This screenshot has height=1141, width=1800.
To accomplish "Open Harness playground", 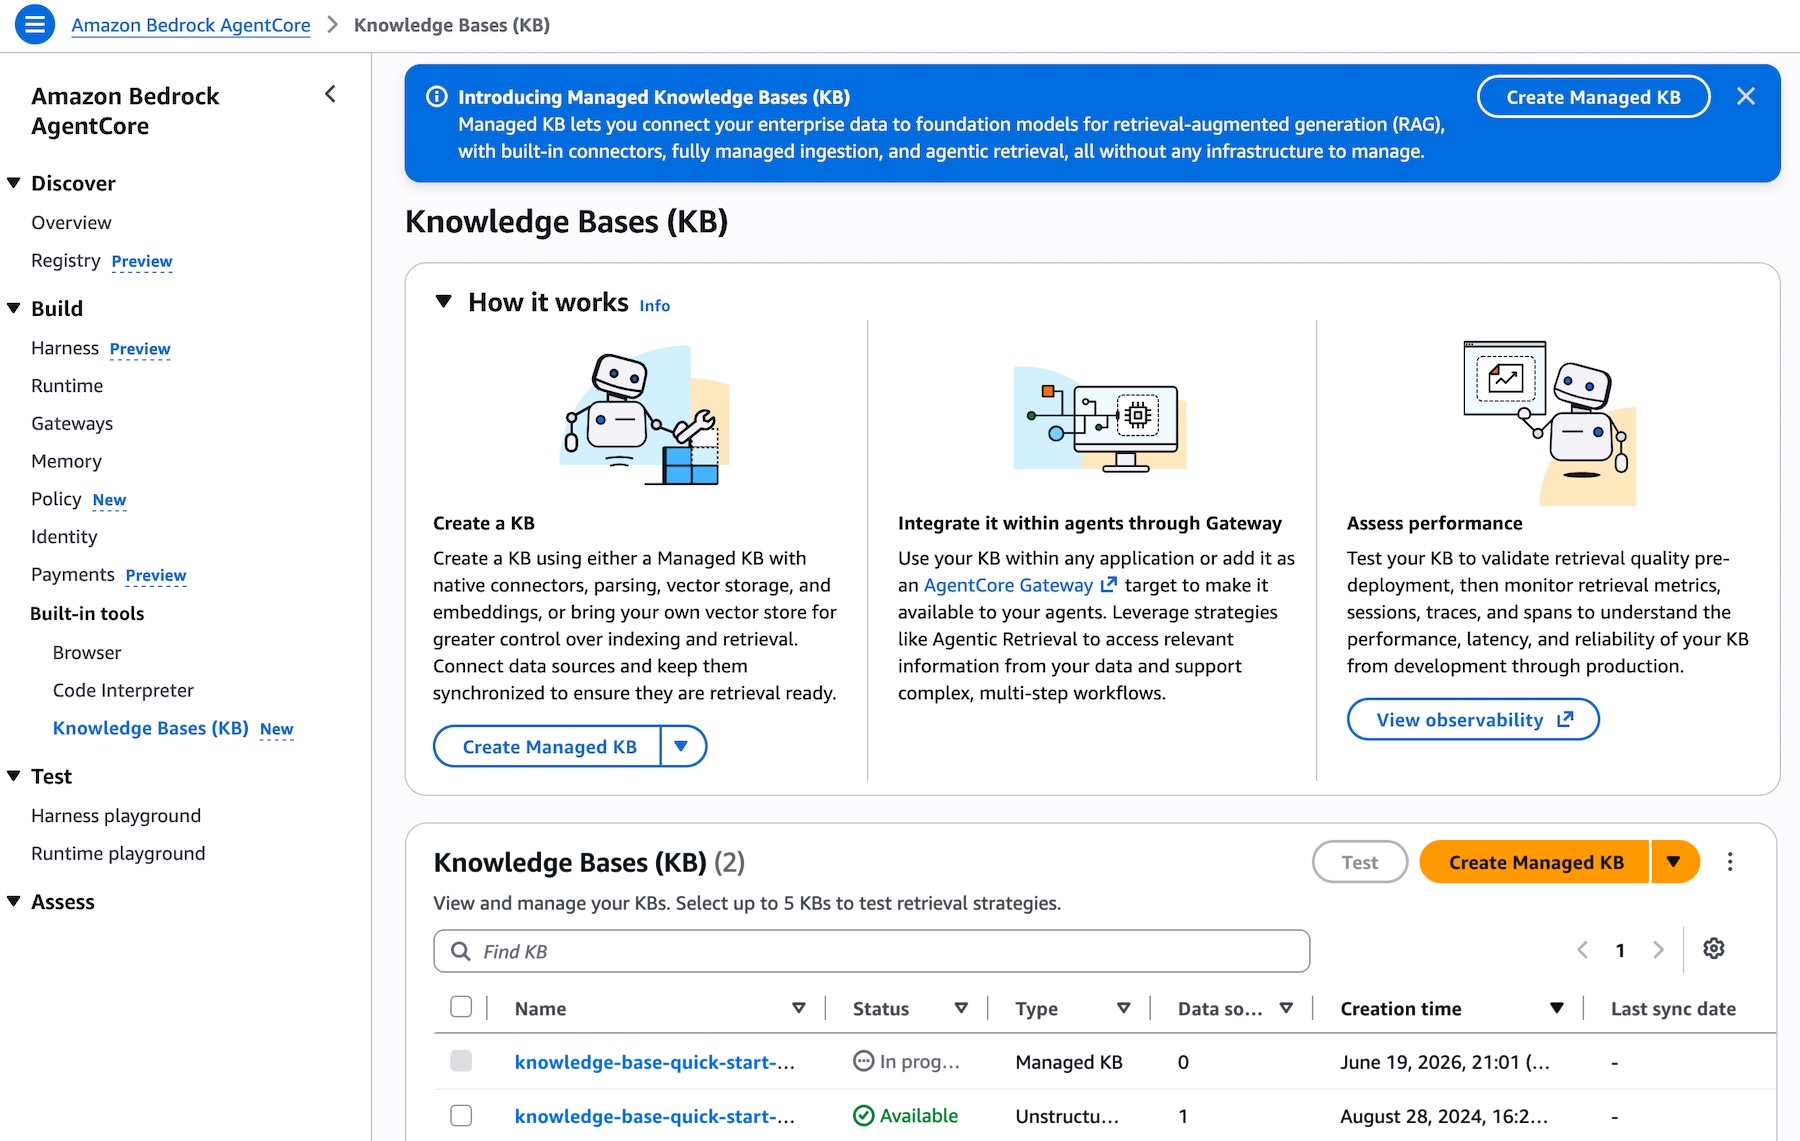I will tap(116, 815).
